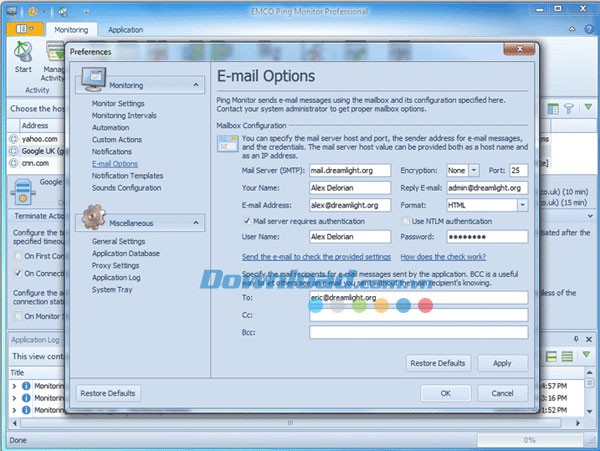600x451 pixels.
Task: Click the application menu button at top-left
Action: 21,30
